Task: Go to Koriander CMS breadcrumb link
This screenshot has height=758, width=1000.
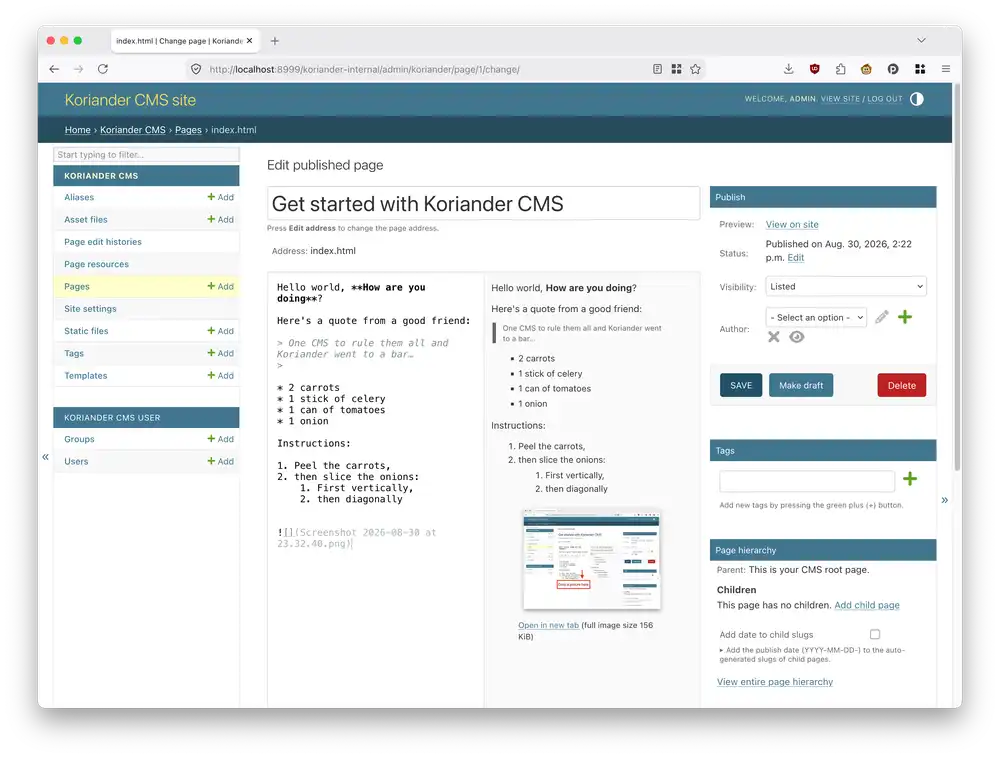Action: 133,129
